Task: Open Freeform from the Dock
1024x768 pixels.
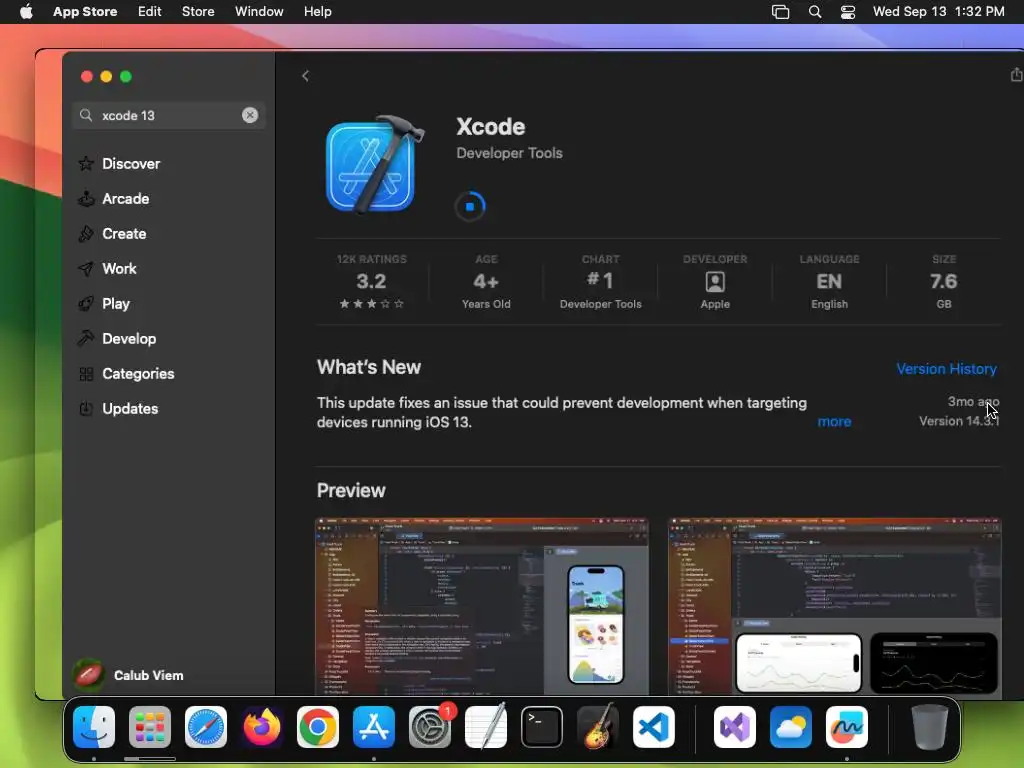Action: pyautogui.click(x=847, y=727)
